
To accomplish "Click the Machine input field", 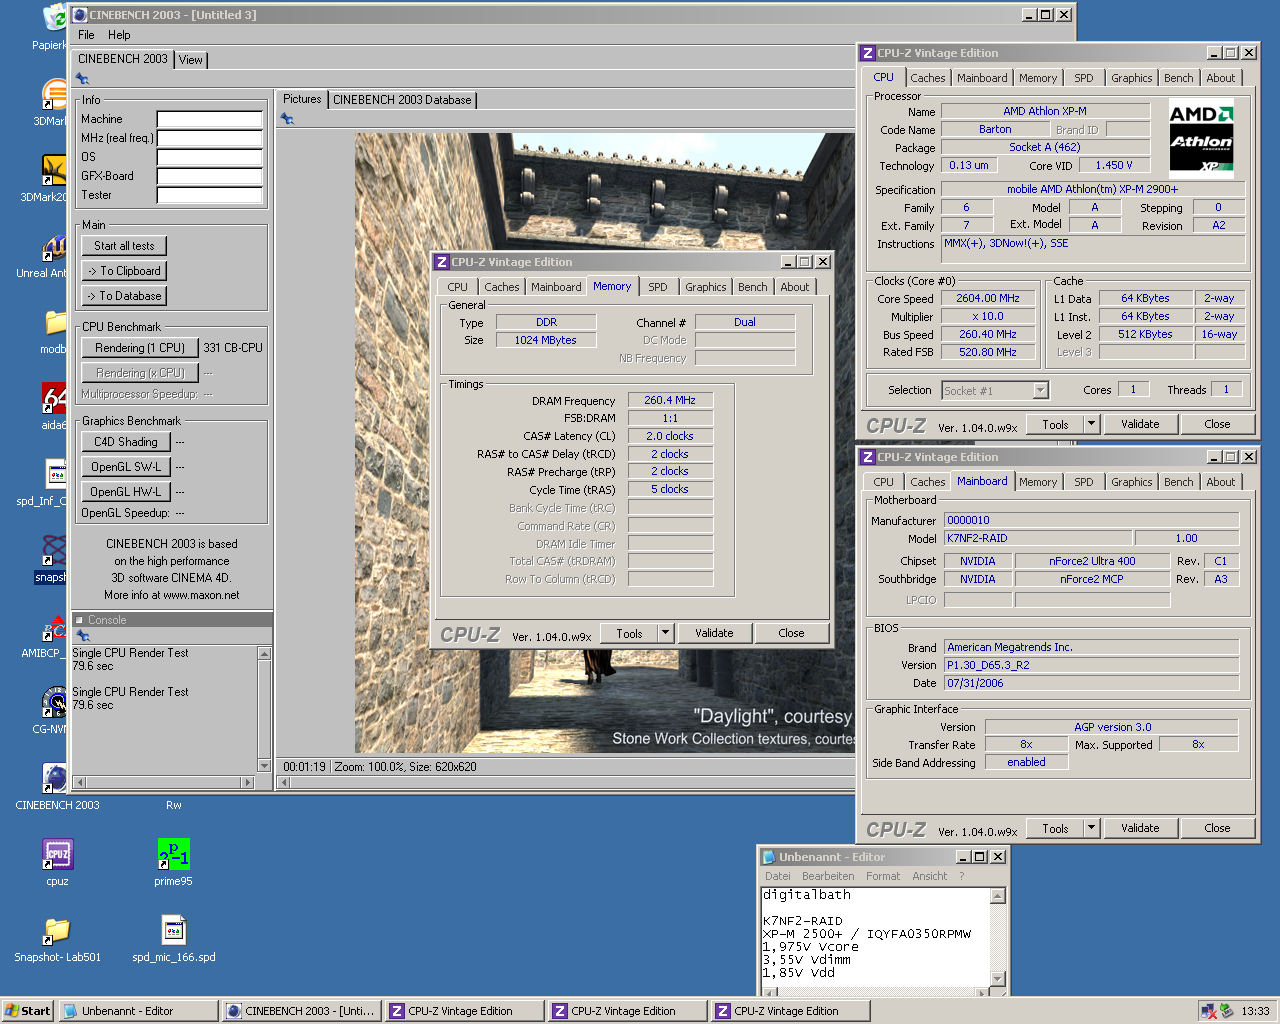I will coord(209,119).
